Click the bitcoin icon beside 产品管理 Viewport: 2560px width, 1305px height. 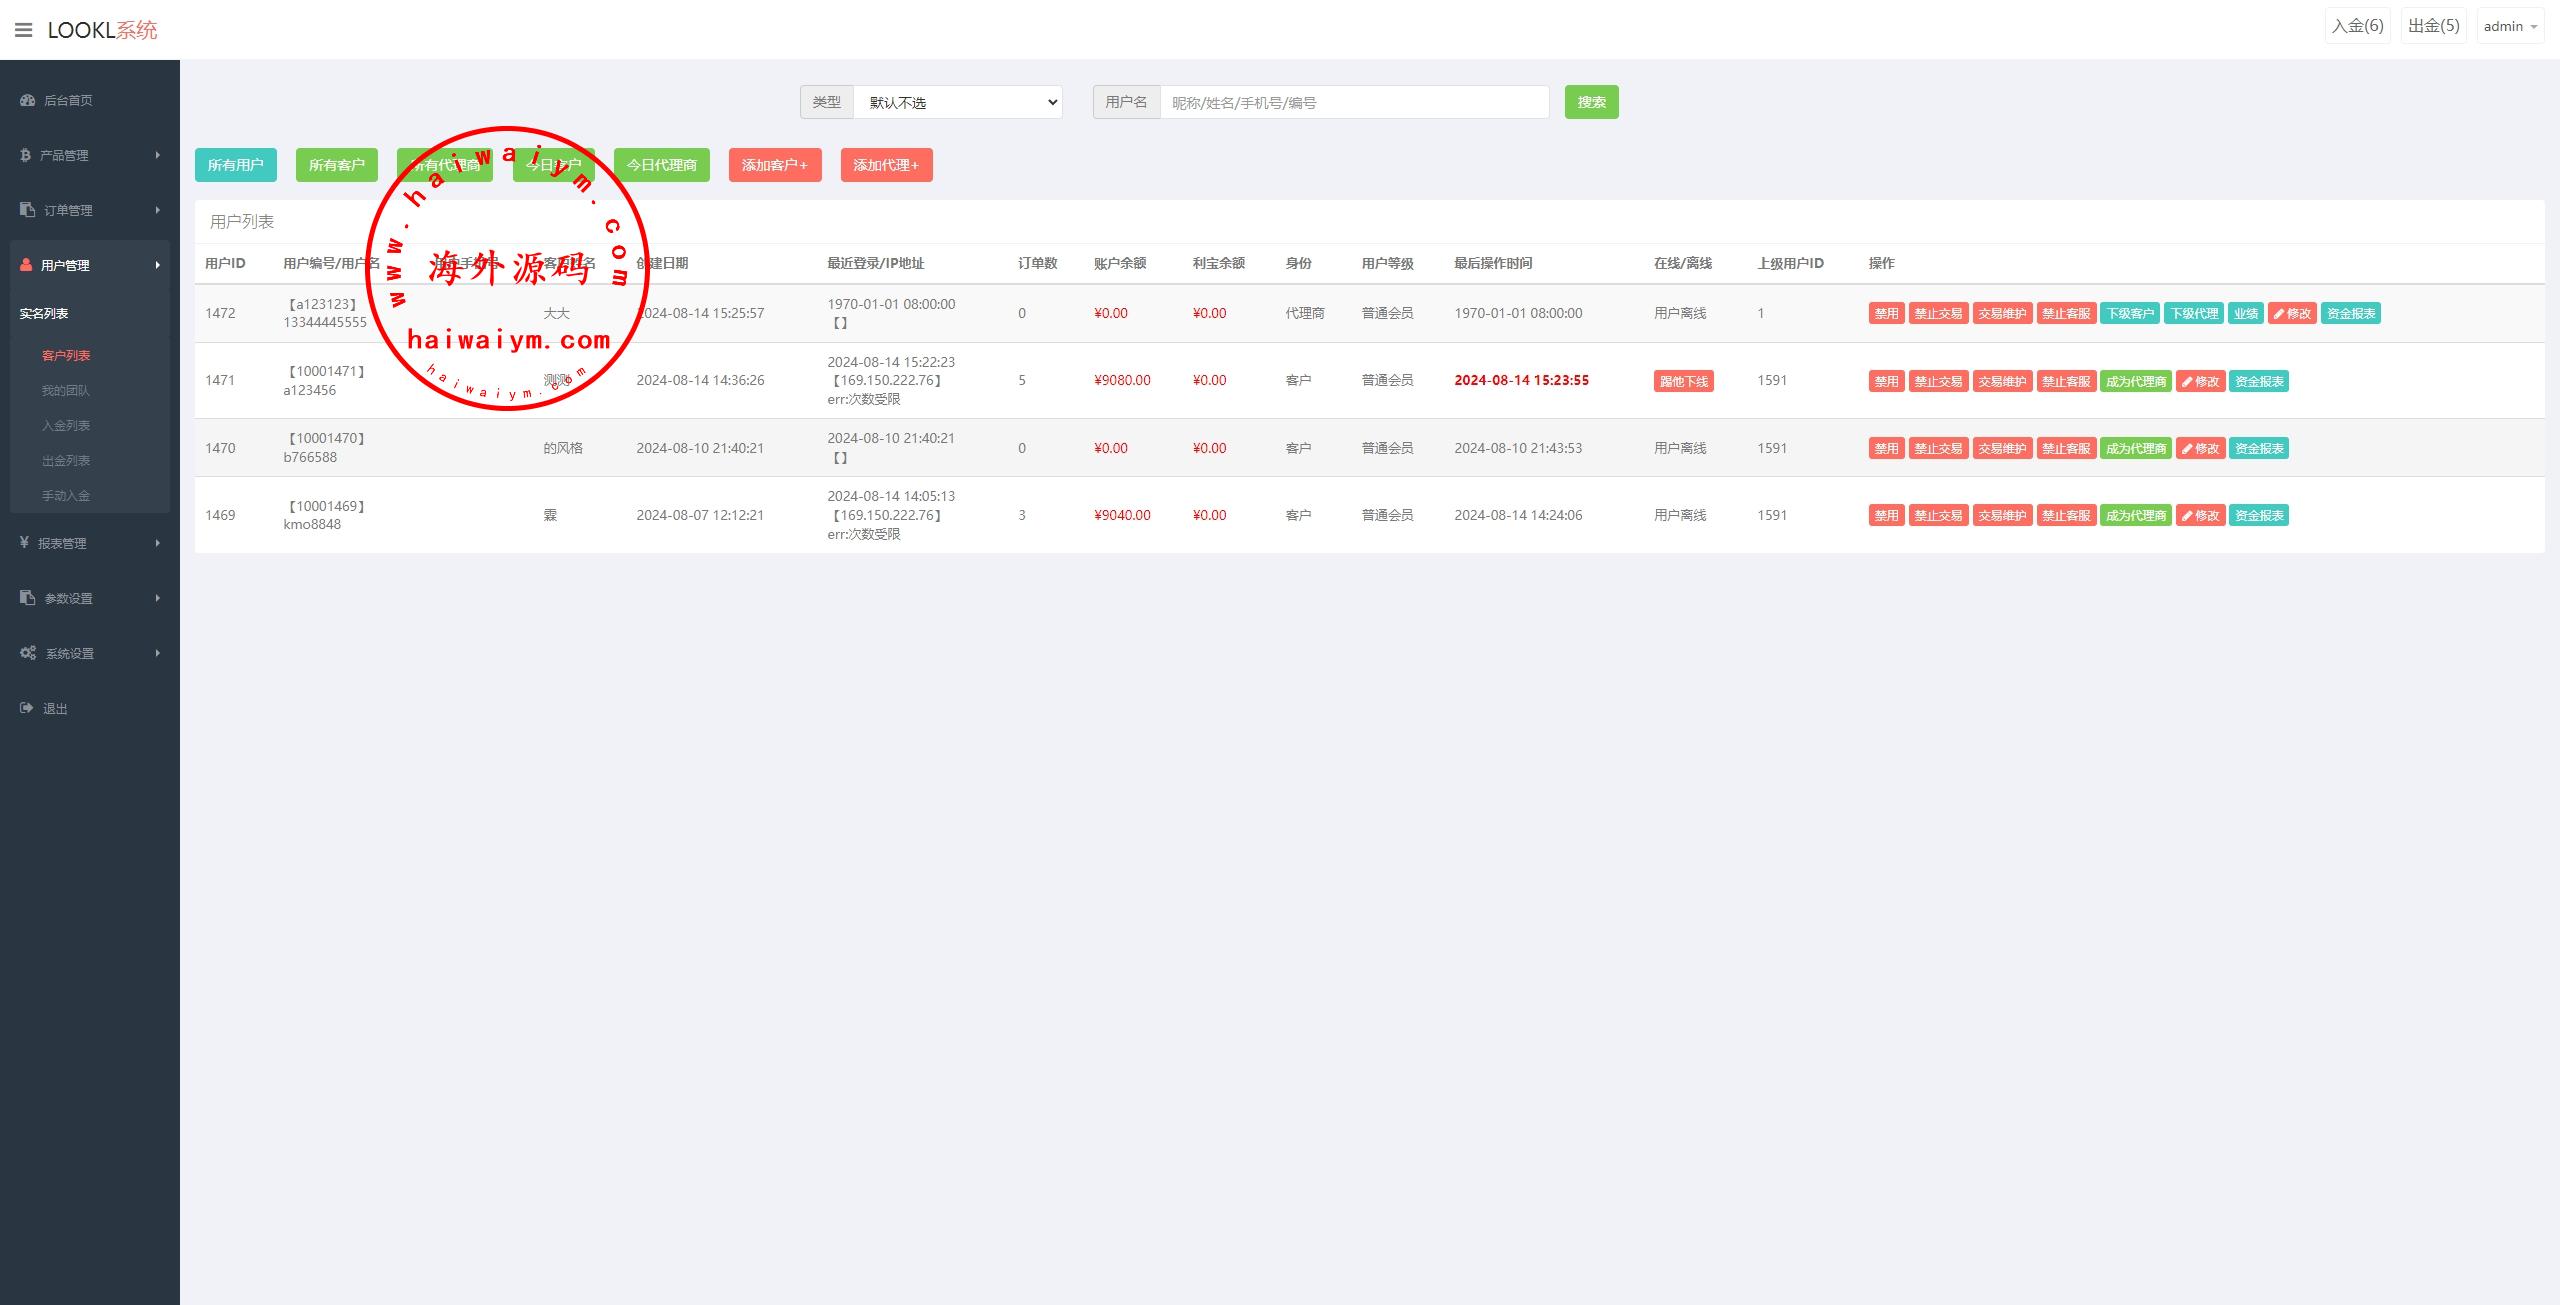point(25,155)
